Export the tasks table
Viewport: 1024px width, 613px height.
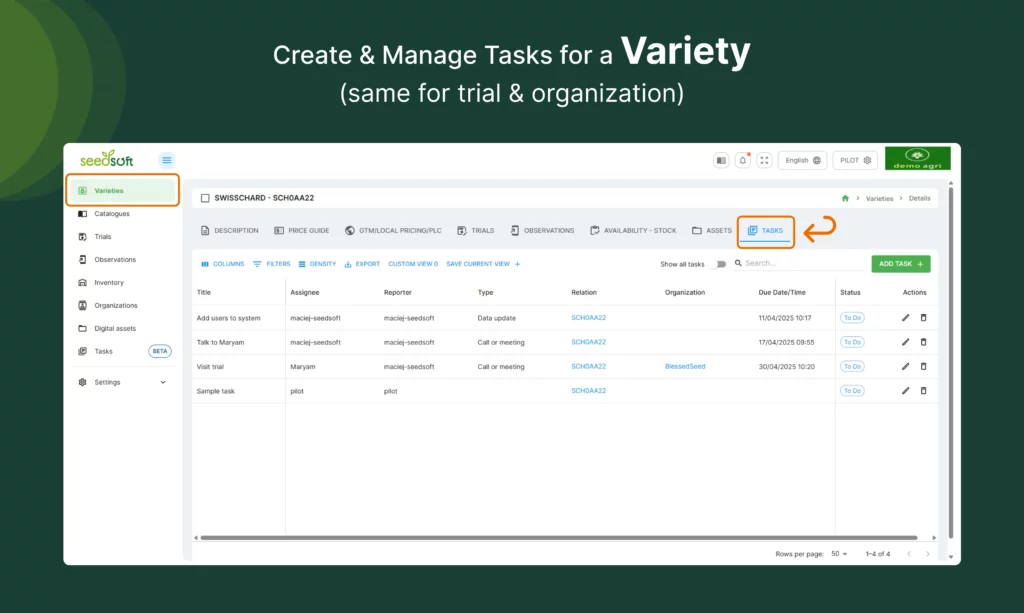[362, 264]
